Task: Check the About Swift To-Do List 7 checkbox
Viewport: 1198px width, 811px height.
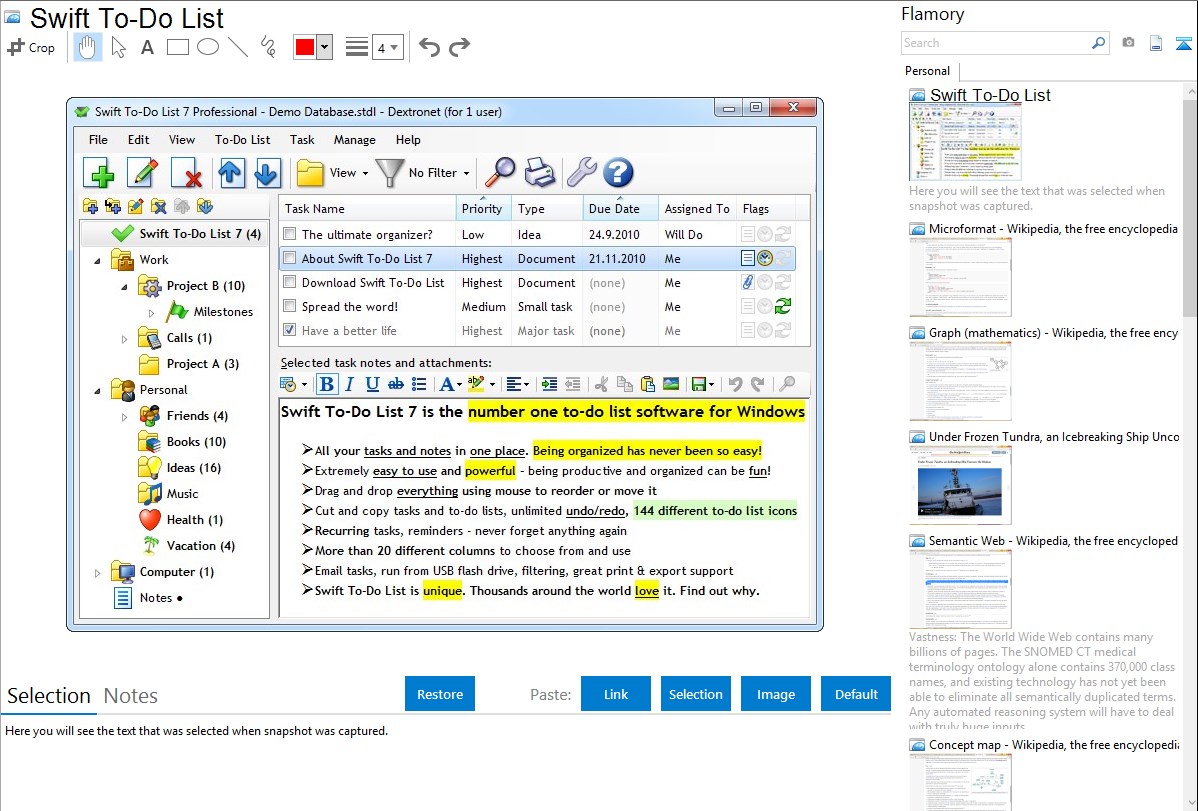Action: (290, 258)
